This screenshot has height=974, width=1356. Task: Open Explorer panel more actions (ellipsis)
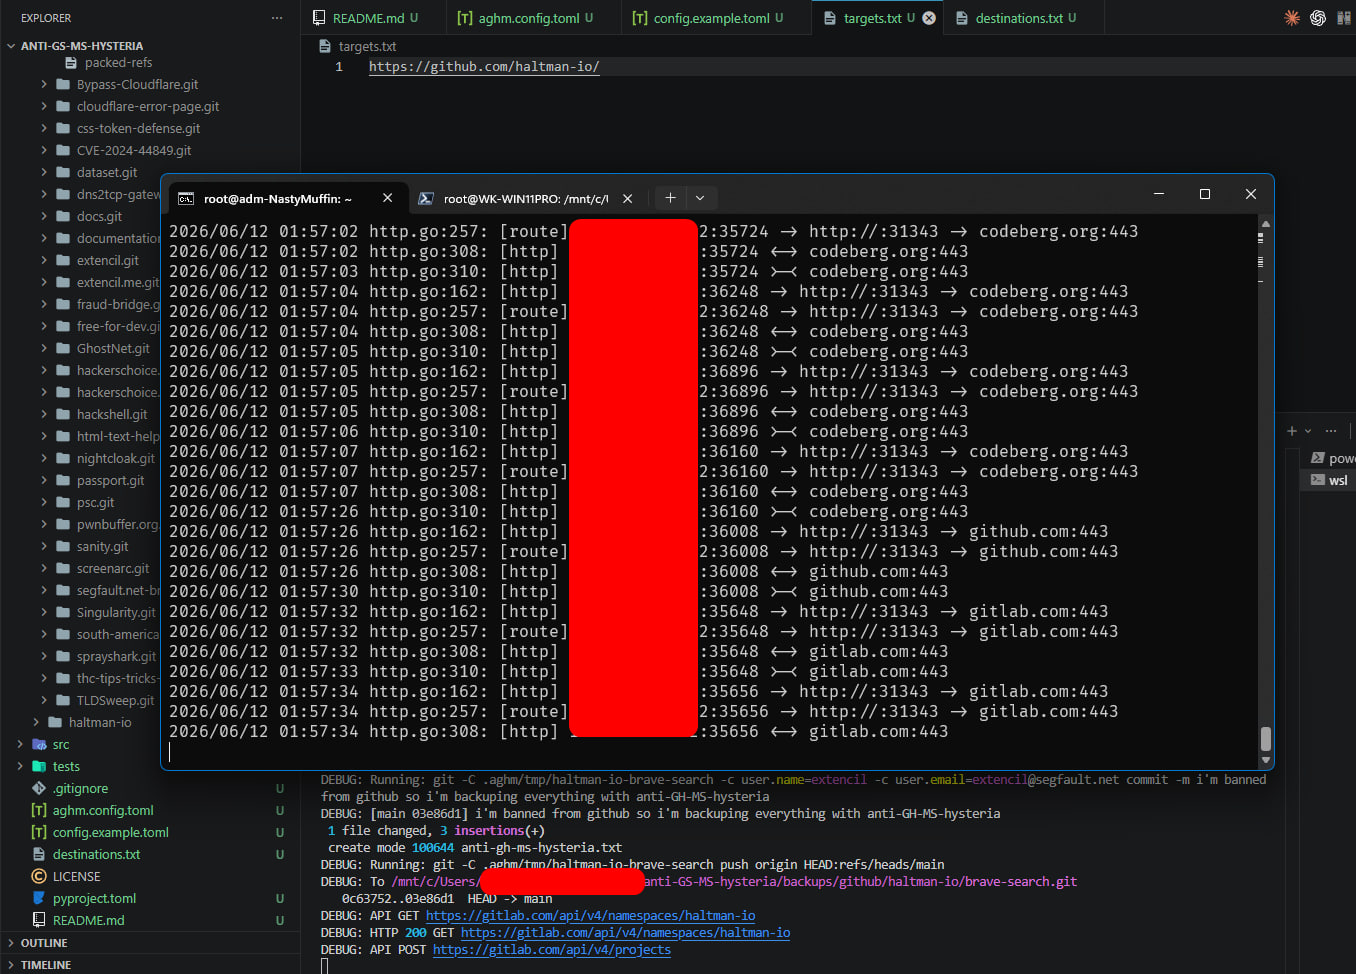[277, 18]
